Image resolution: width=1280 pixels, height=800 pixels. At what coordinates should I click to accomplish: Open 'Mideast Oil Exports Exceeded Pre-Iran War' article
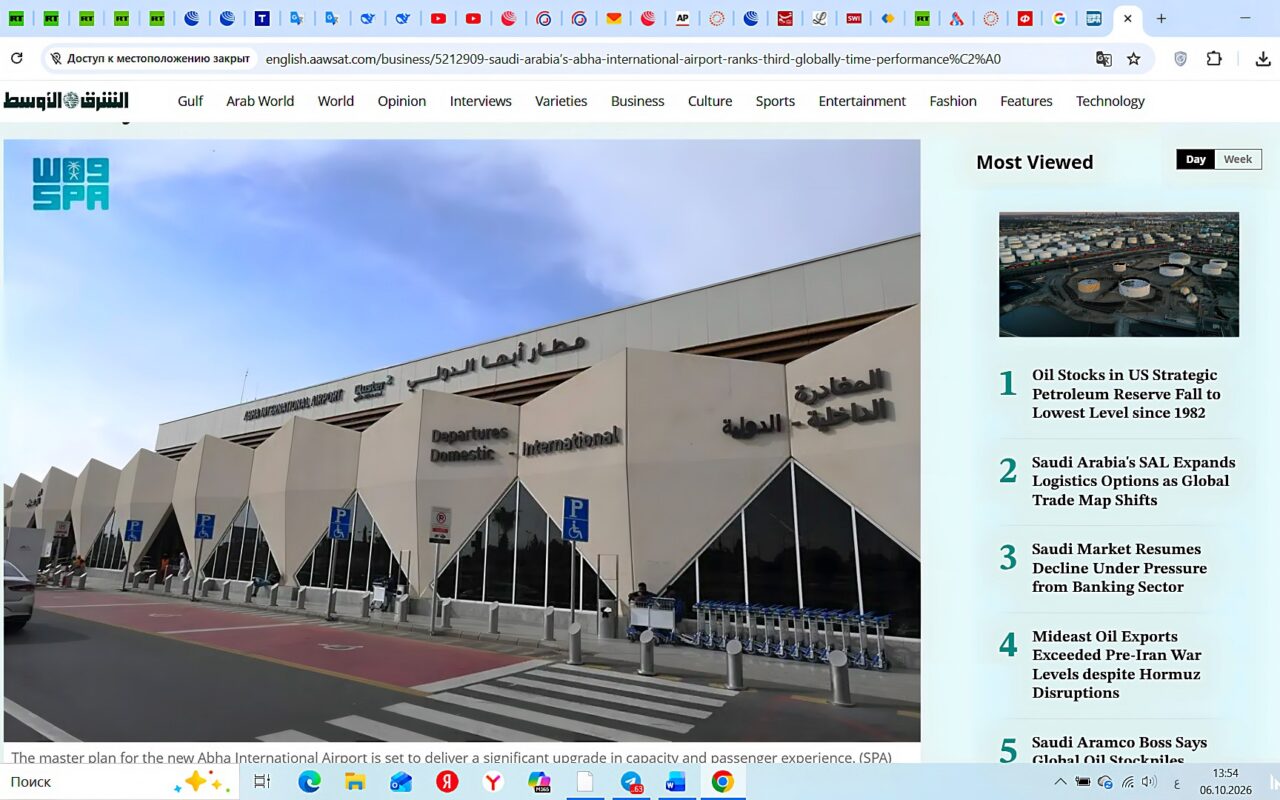pos(1117,664)
